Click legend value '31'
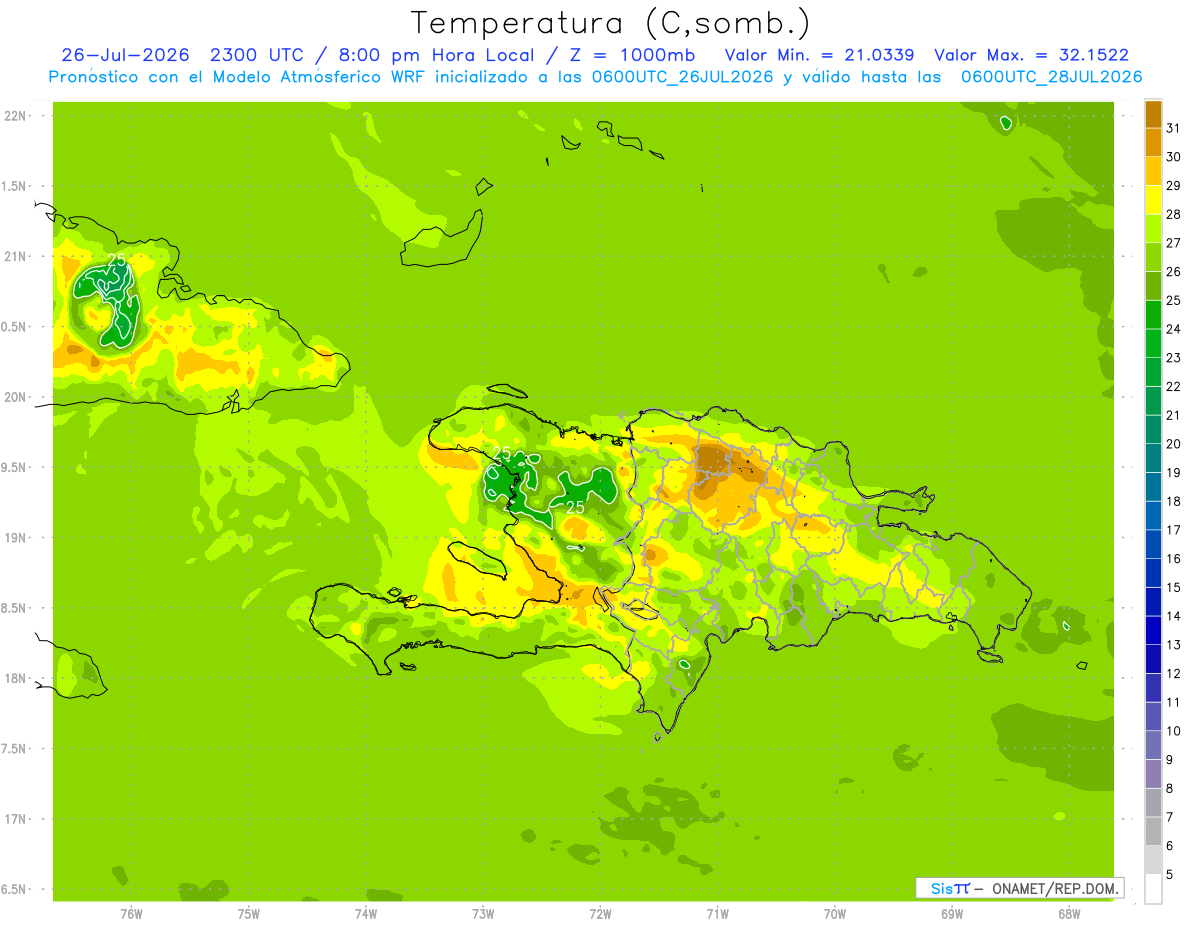The width and height of the screenshot is (1200, 927). click(1174, 128)
